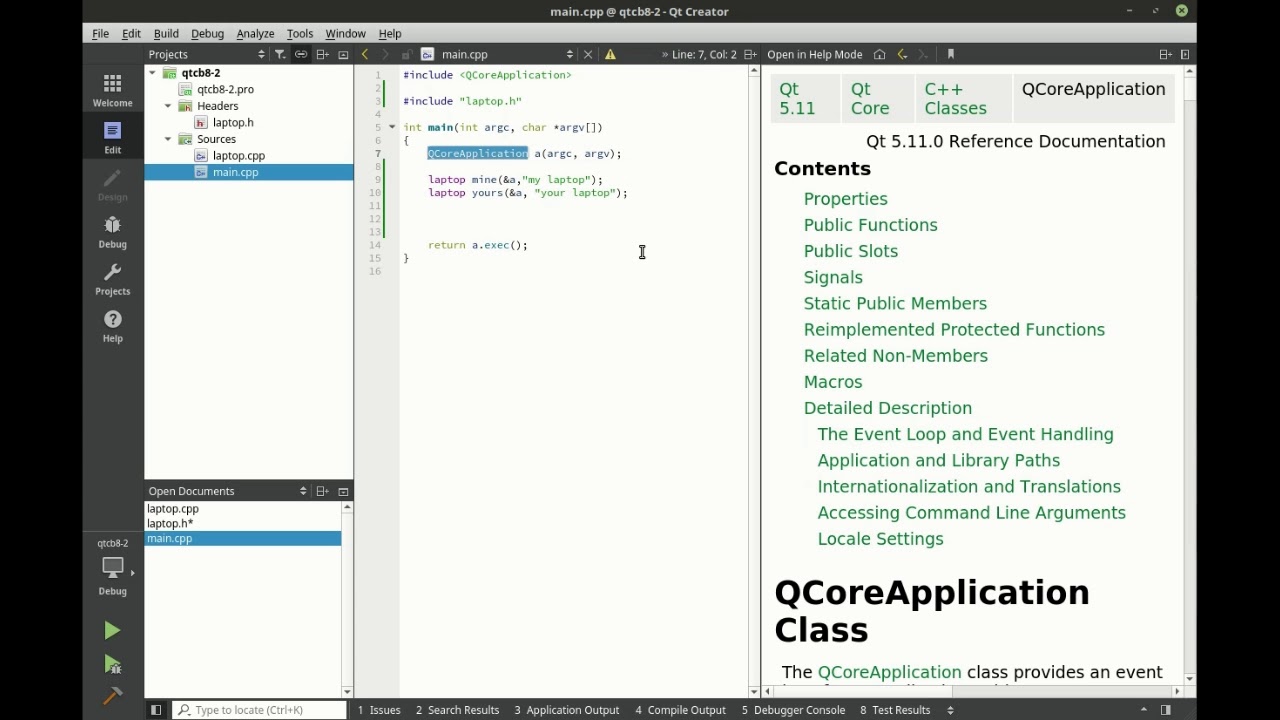
Task: Split the editor view
Action: [x=750, y=54]
